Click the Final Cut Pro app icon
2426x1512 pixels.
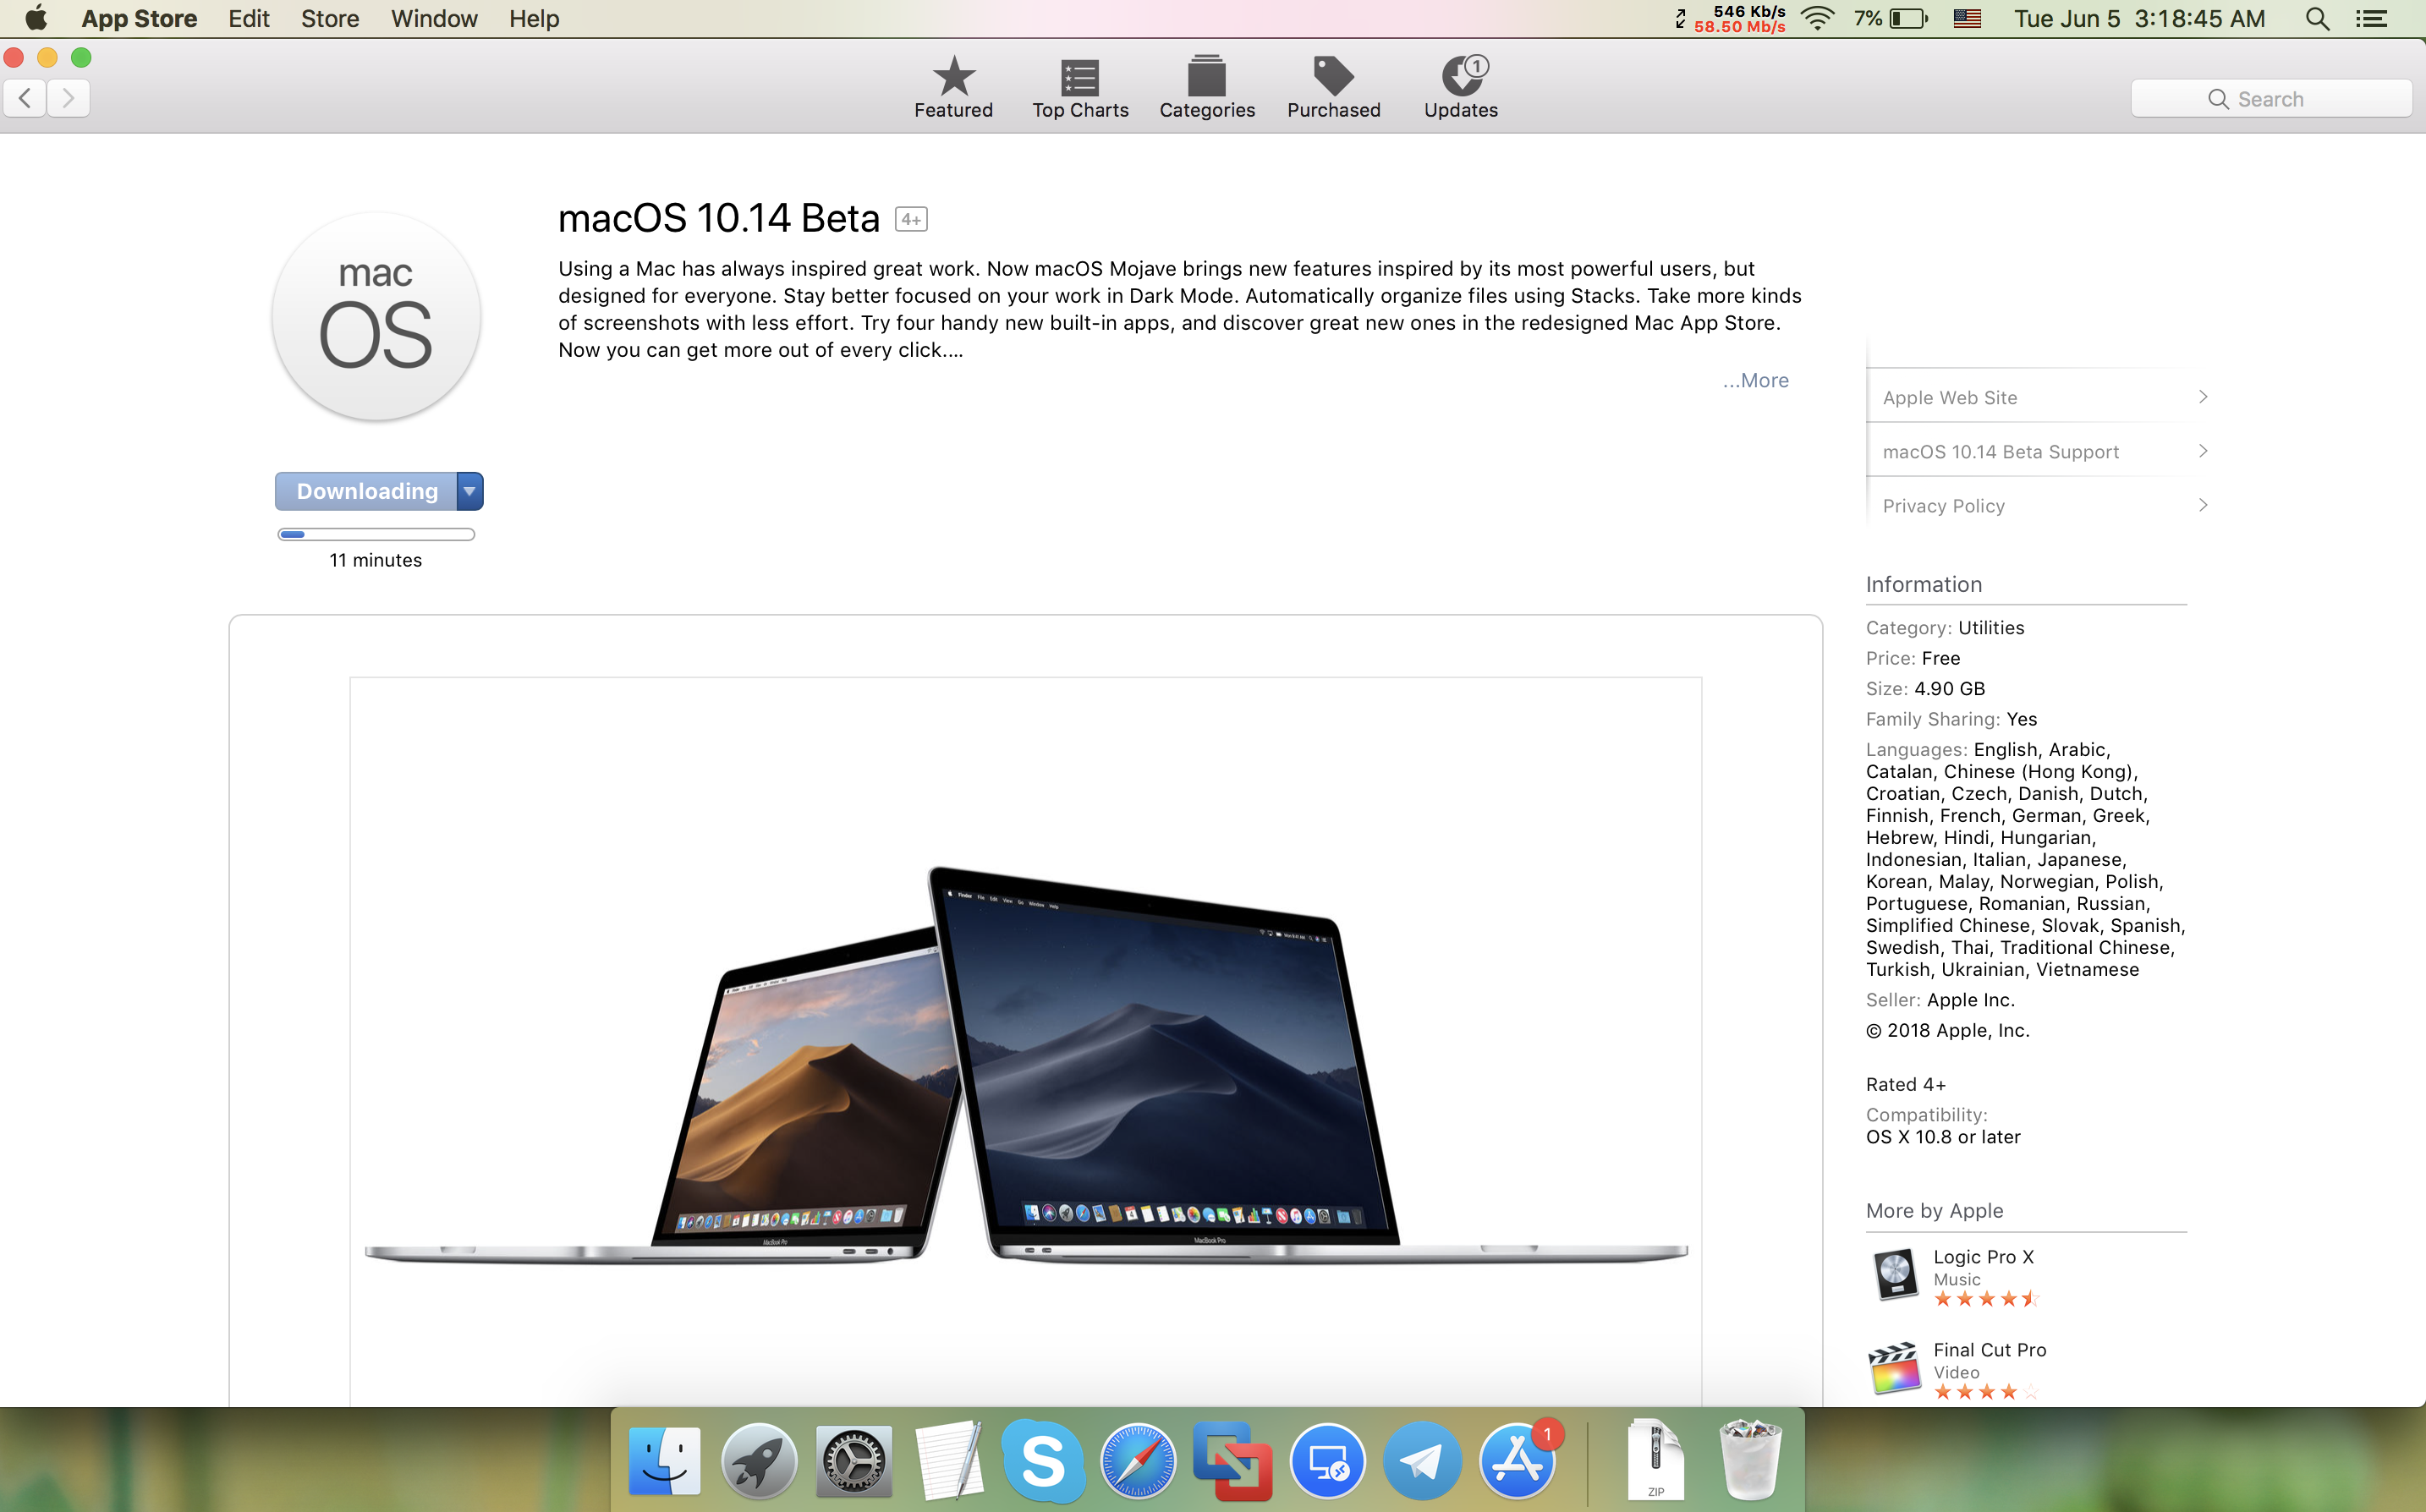tap(1894, 1368)
